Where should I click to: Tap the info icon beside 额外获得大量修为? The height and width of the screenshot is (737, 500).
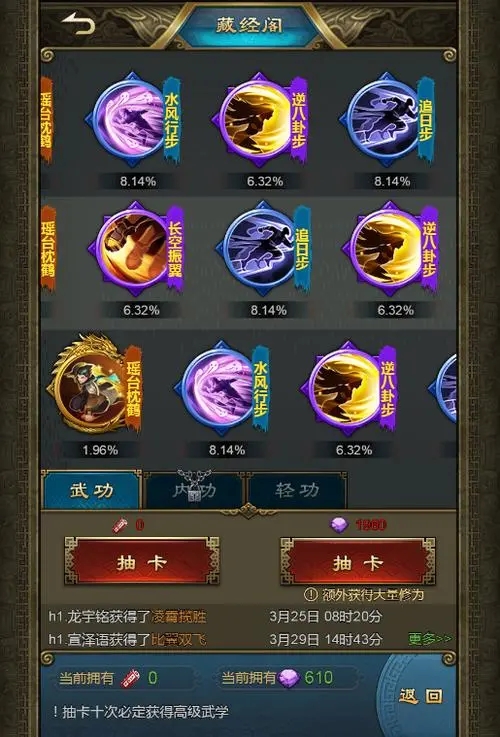[x=311, y=595]
